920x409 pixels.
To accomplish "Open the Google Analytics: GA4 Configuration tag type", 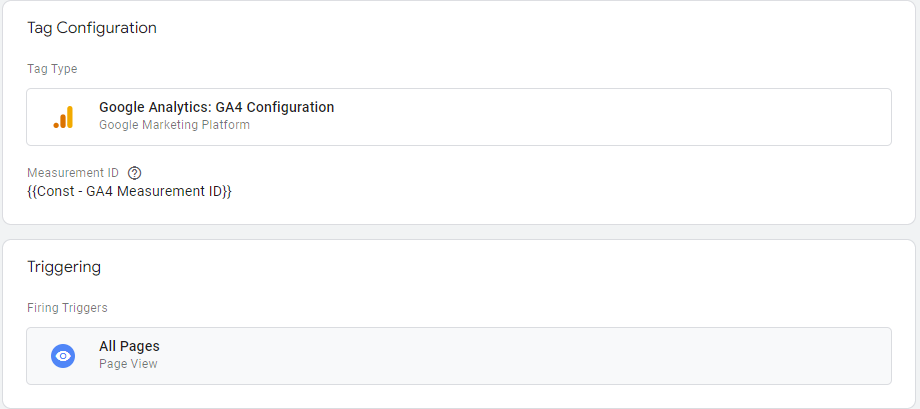I will [216, 107].
